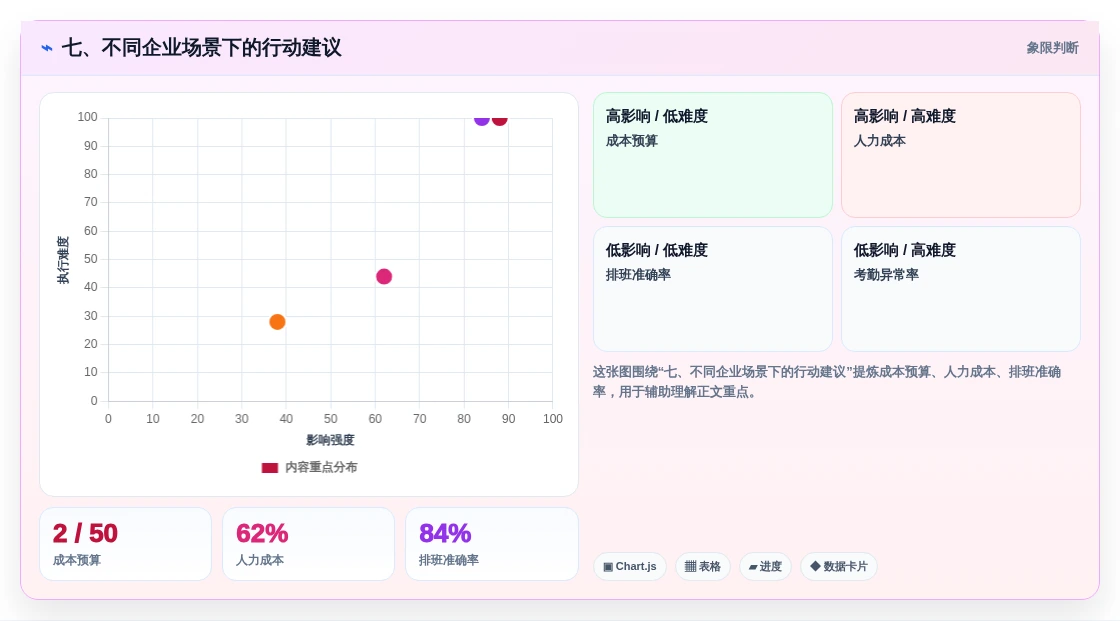Click the section title 七、不同企业场景下的行动建议

(201, 48)
